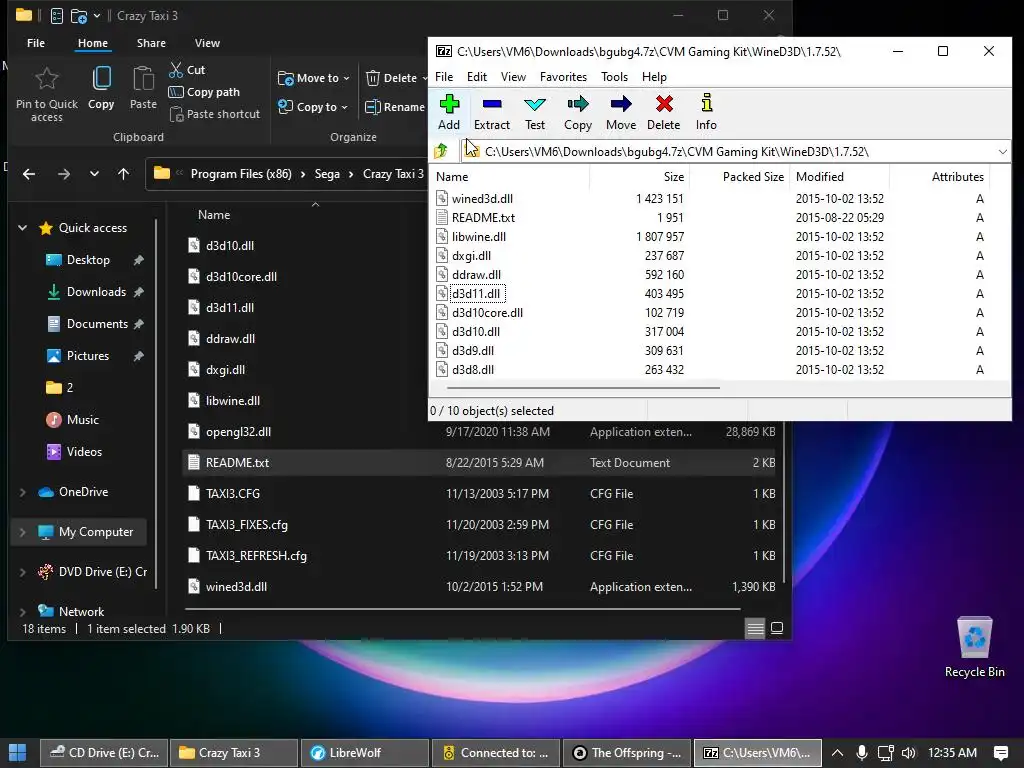Viewport: 1024px width, 768px height.
Task: Click Cut in Explorer clipboard group
Action: [187, 70]
